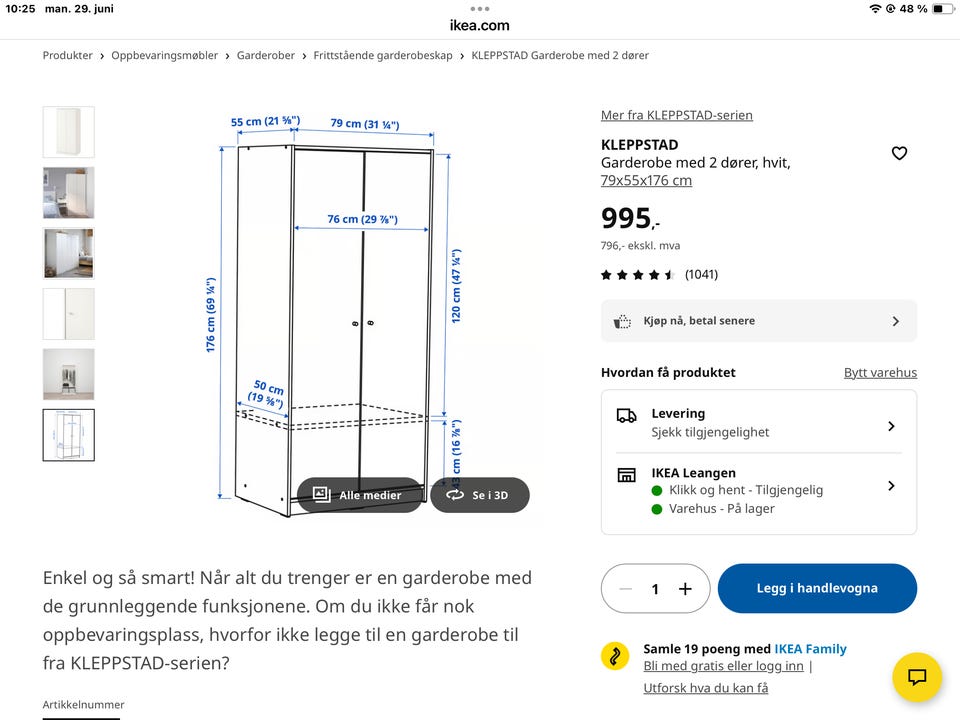The width and height of the screenshot is (960, 720).
Task: Open Se i 3D view
Action: (480, 495)
